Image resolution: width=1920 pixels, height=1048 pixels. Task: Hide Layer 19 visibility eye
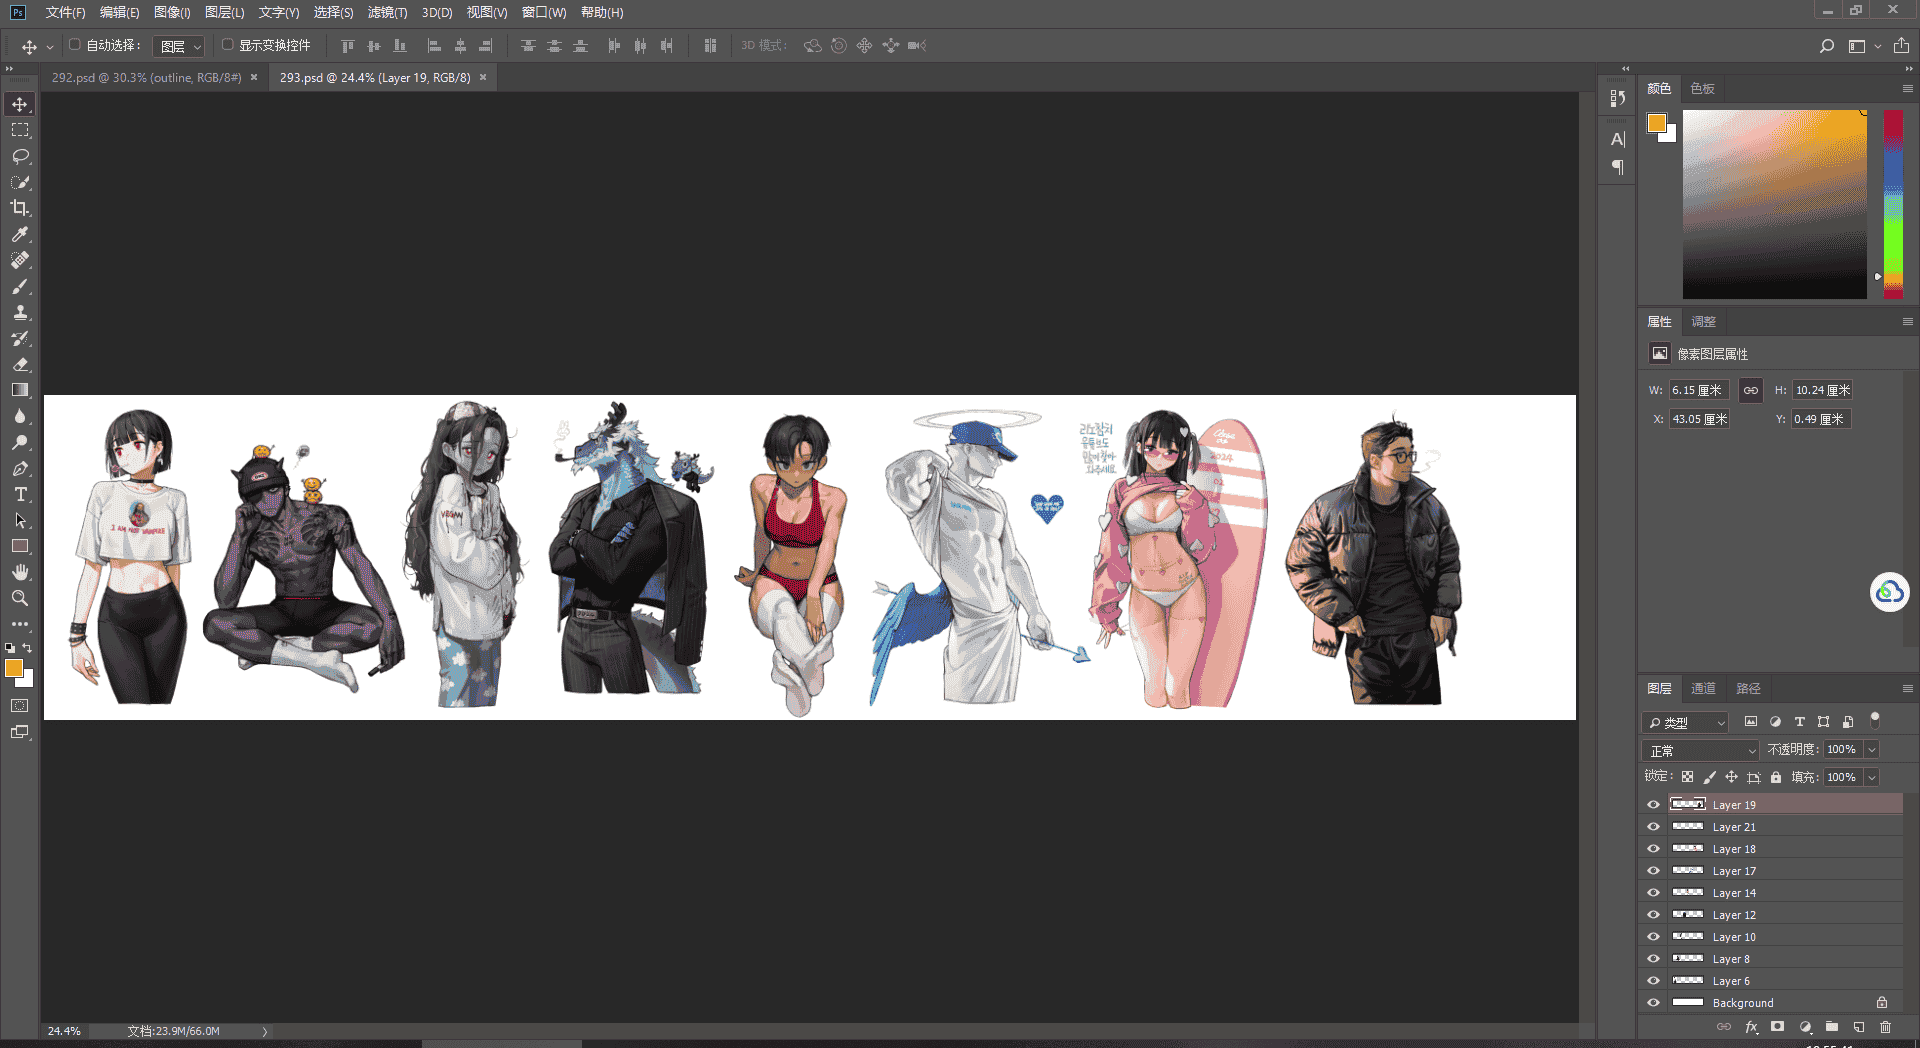click(x=1653, y=805)
